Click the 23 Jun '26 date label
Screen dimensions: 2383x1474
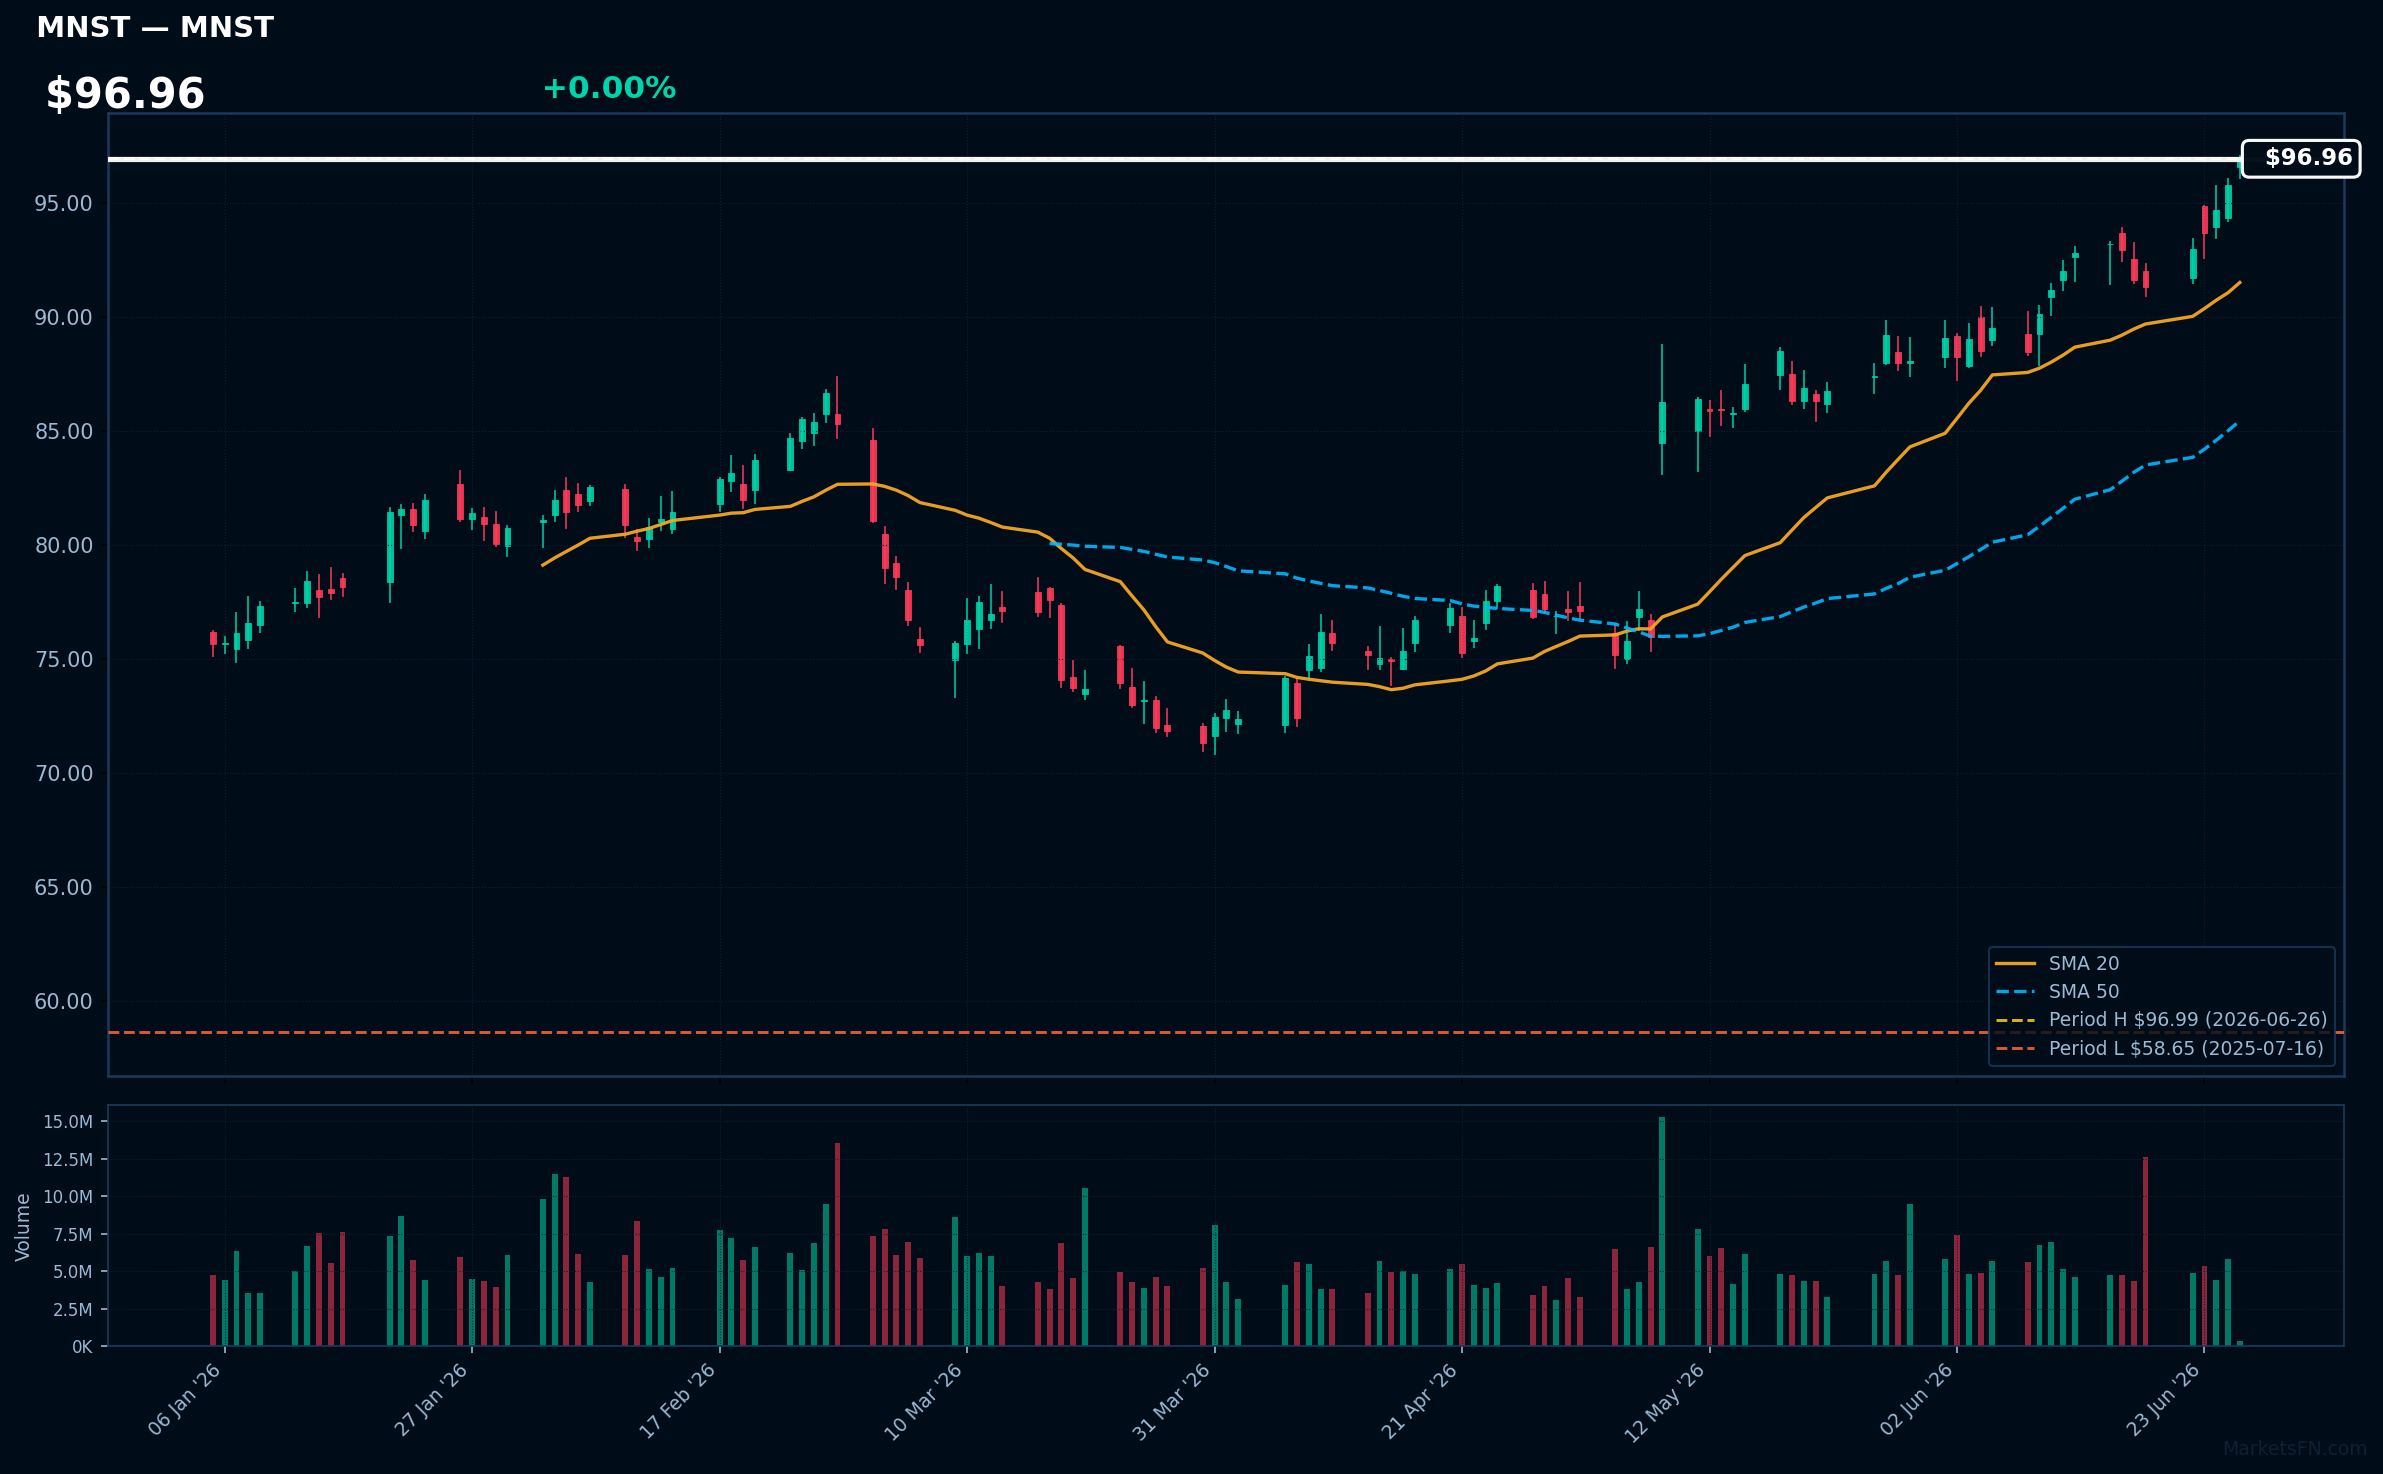[2164, 1399]
